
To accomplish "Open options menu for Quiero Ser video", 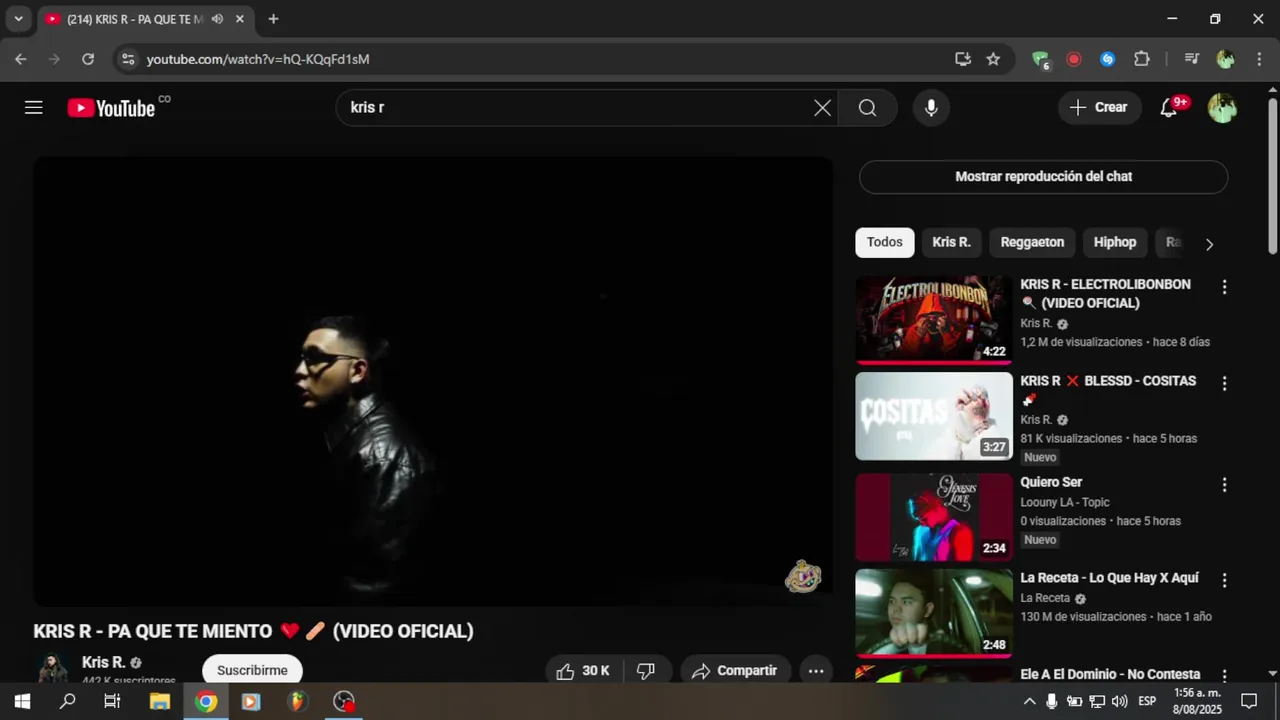I will click(x=1224, y=485).
